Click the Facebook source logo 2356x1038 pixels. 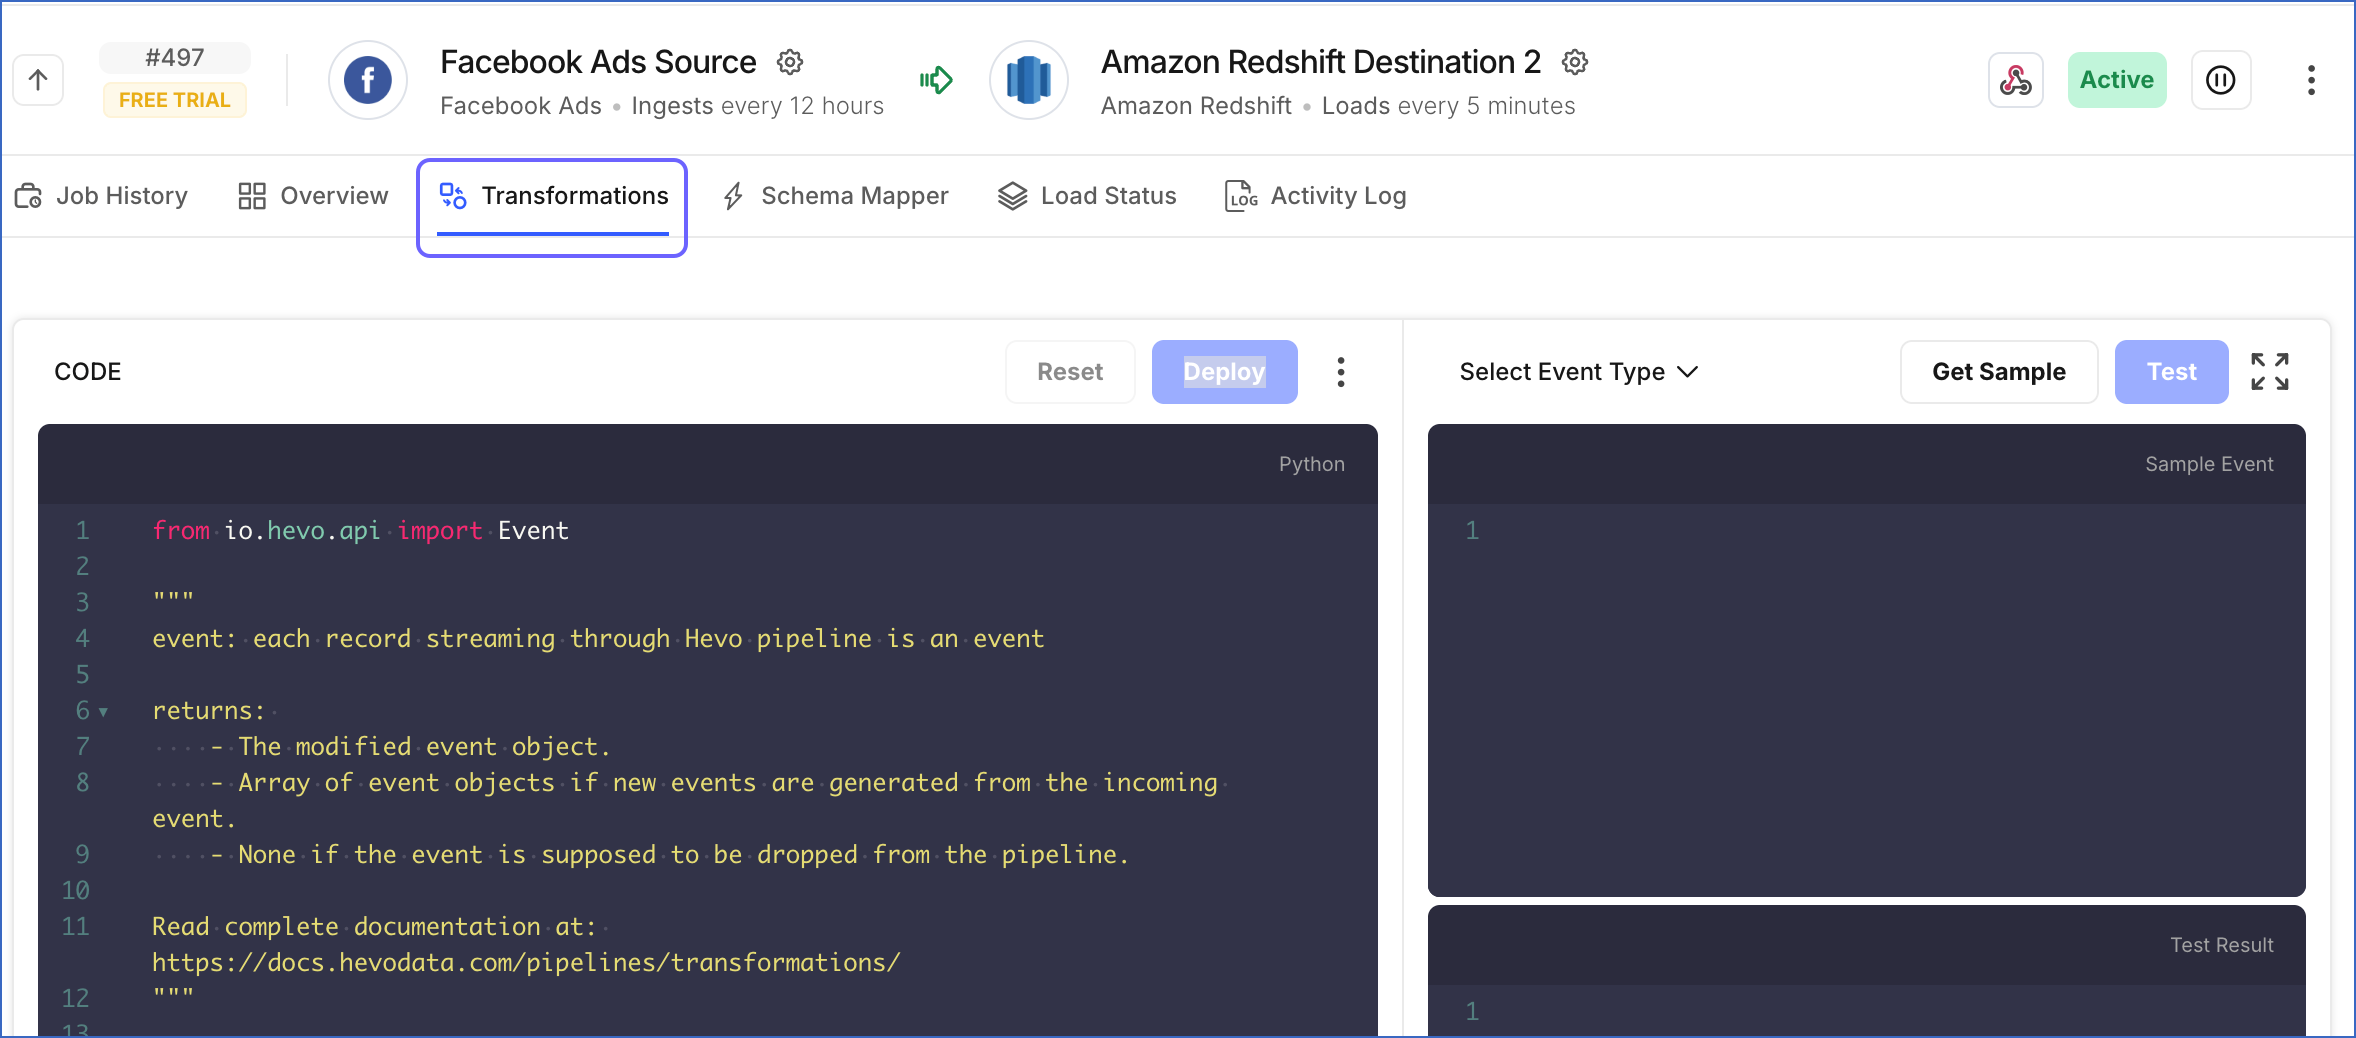[x=368, y=80]
